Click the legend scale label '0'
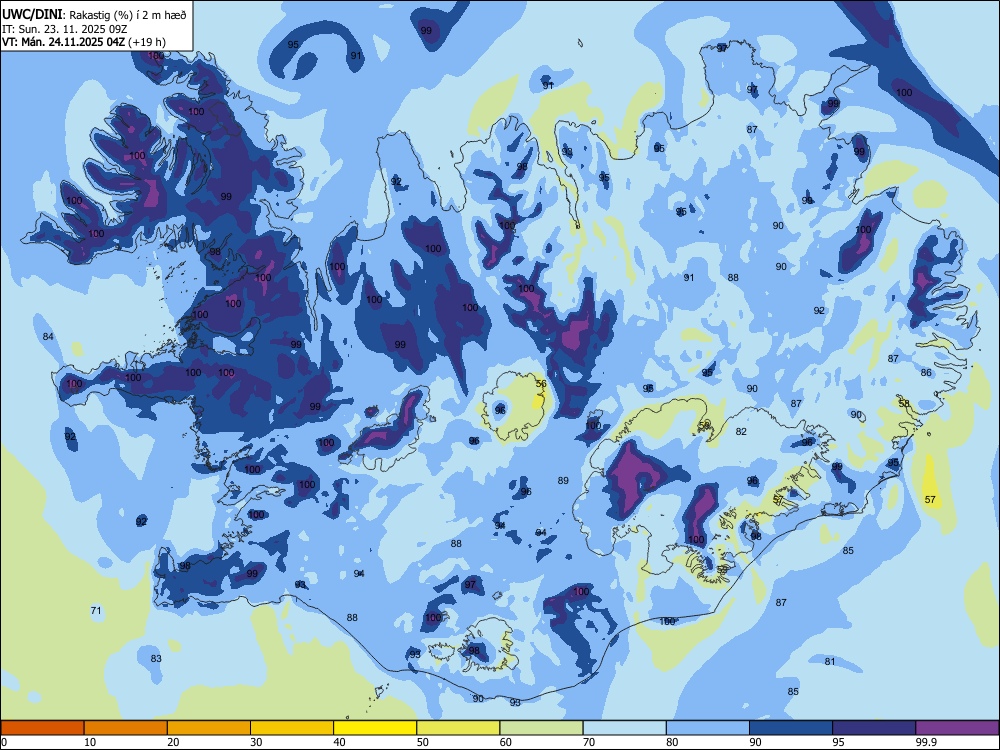The height and width of the screenshot is (750, 1000). click(x=4, y=742)
